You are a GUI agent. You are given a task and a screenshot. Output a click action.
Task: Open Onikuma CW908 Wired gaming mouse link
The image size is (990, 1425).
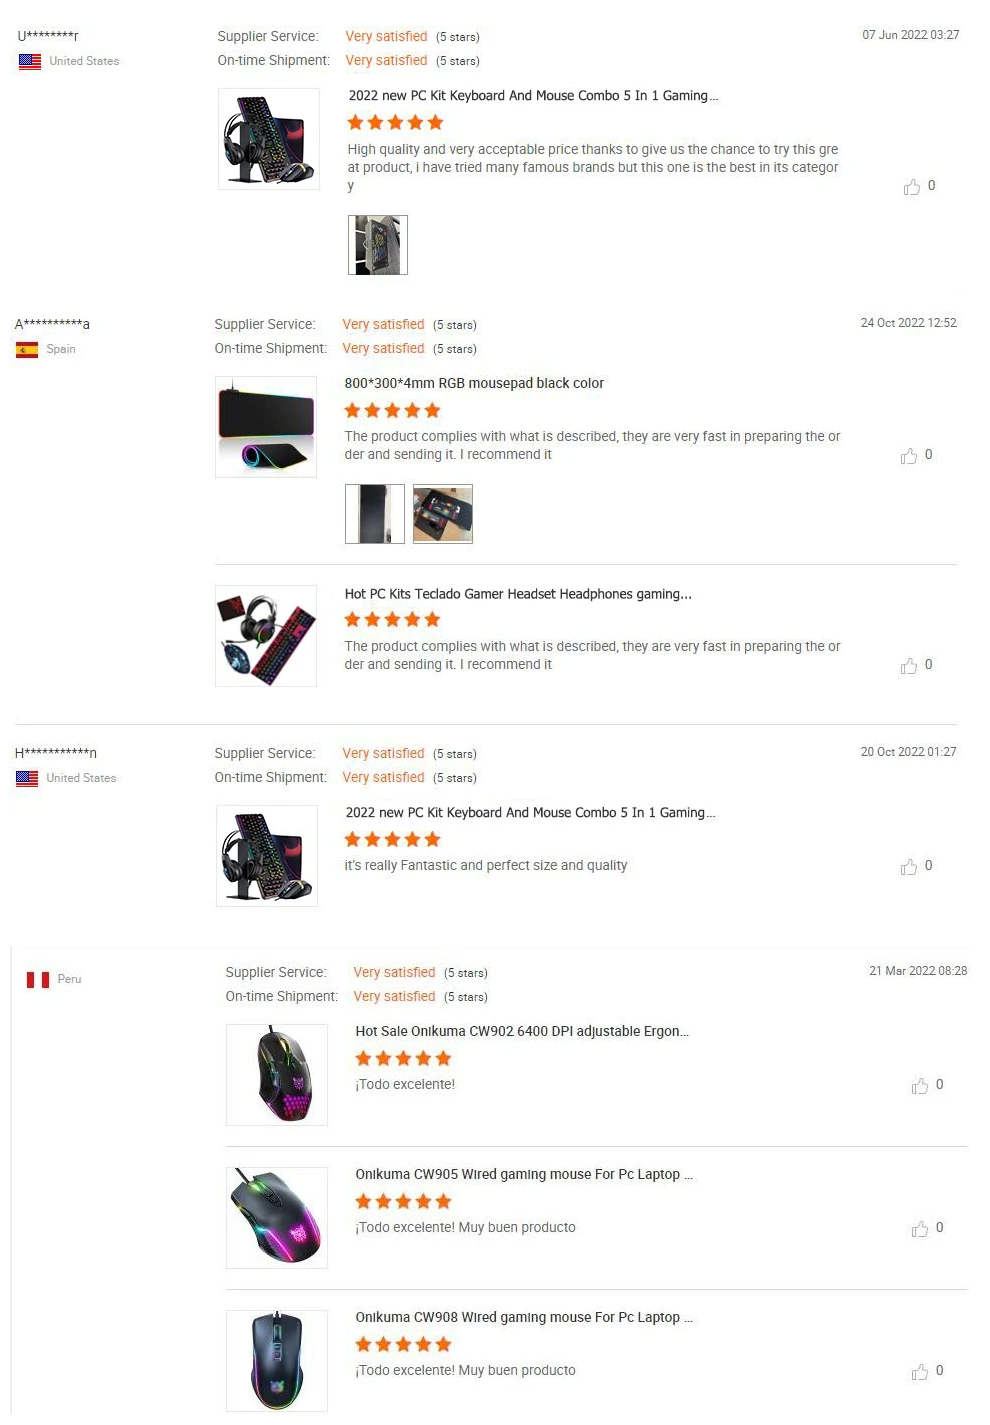(524, 1317)
